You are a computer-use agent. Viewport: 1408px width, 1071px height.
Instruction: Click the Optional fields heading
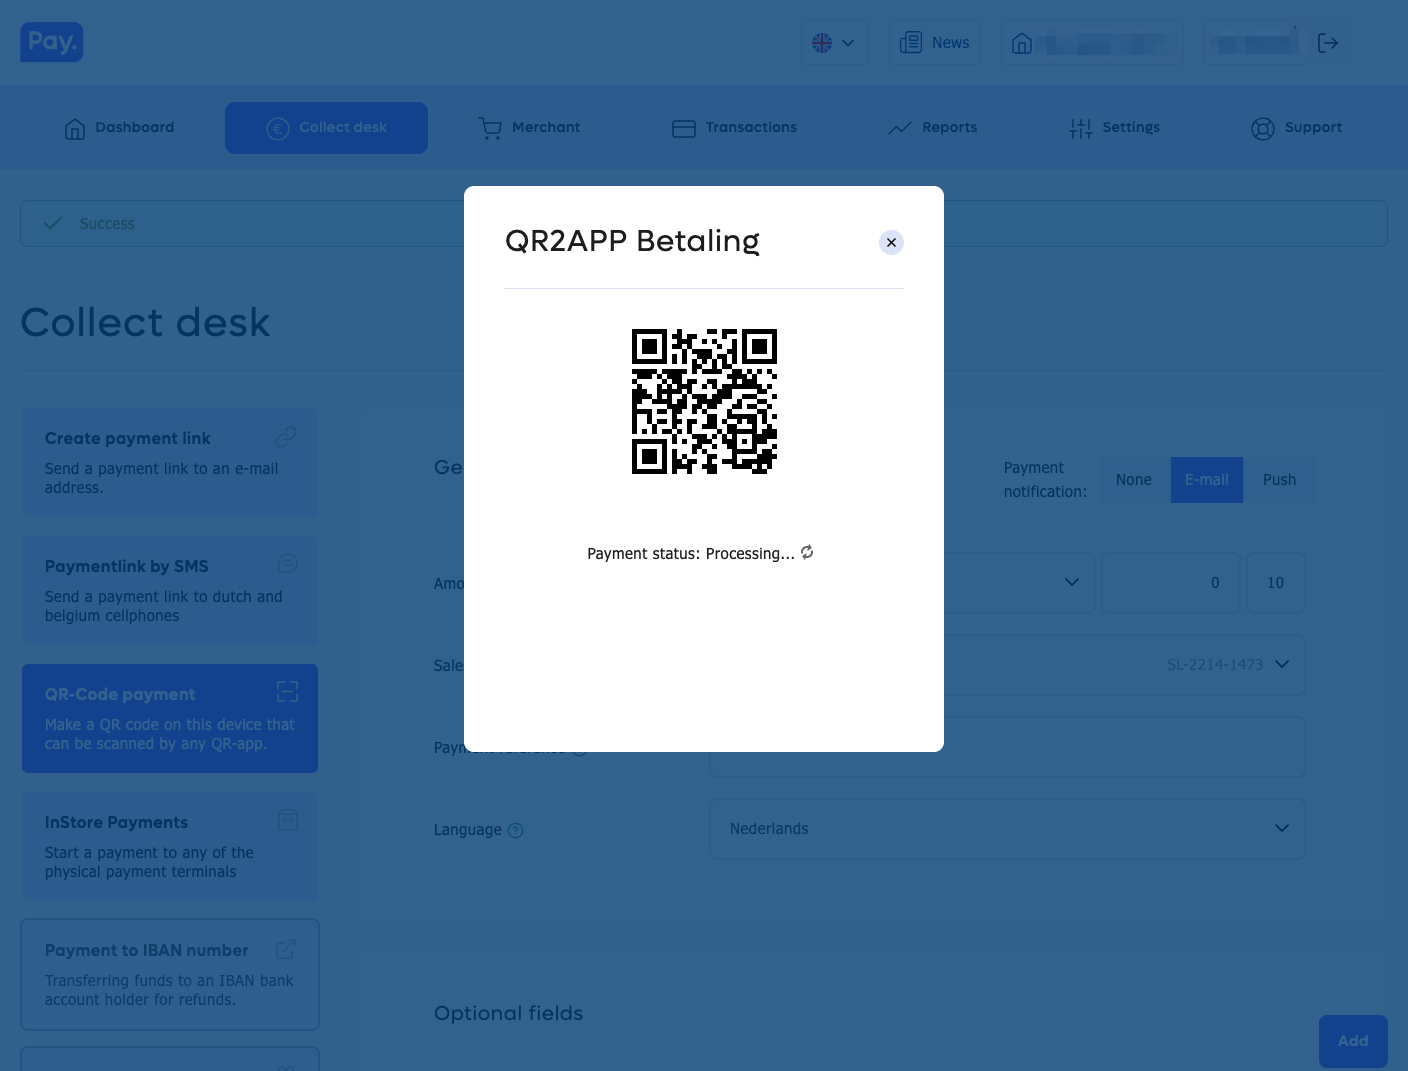coord(508,1013)
